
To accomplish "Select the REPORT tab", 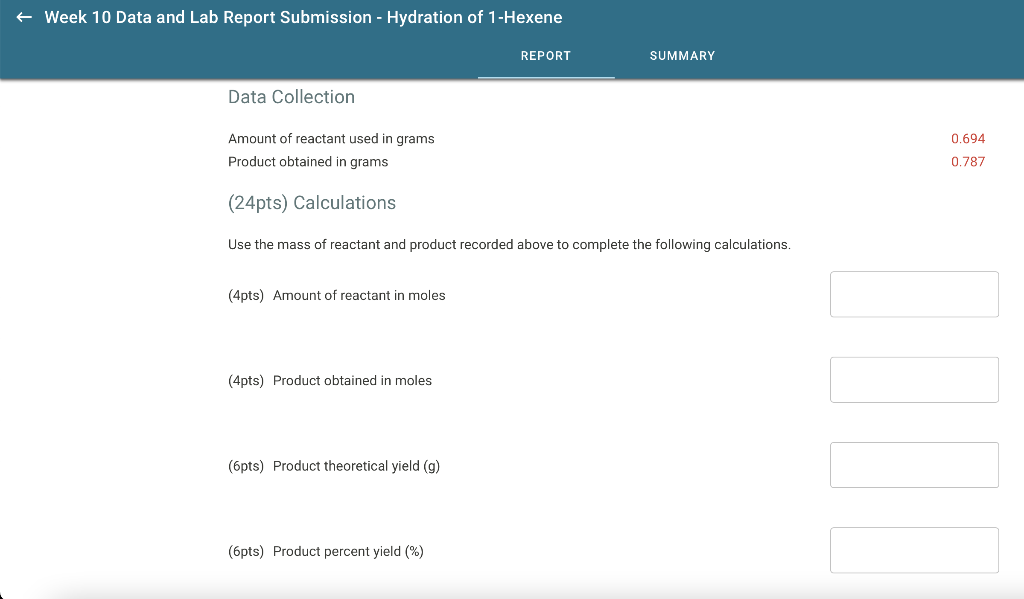I will click(x=546, y=56).
